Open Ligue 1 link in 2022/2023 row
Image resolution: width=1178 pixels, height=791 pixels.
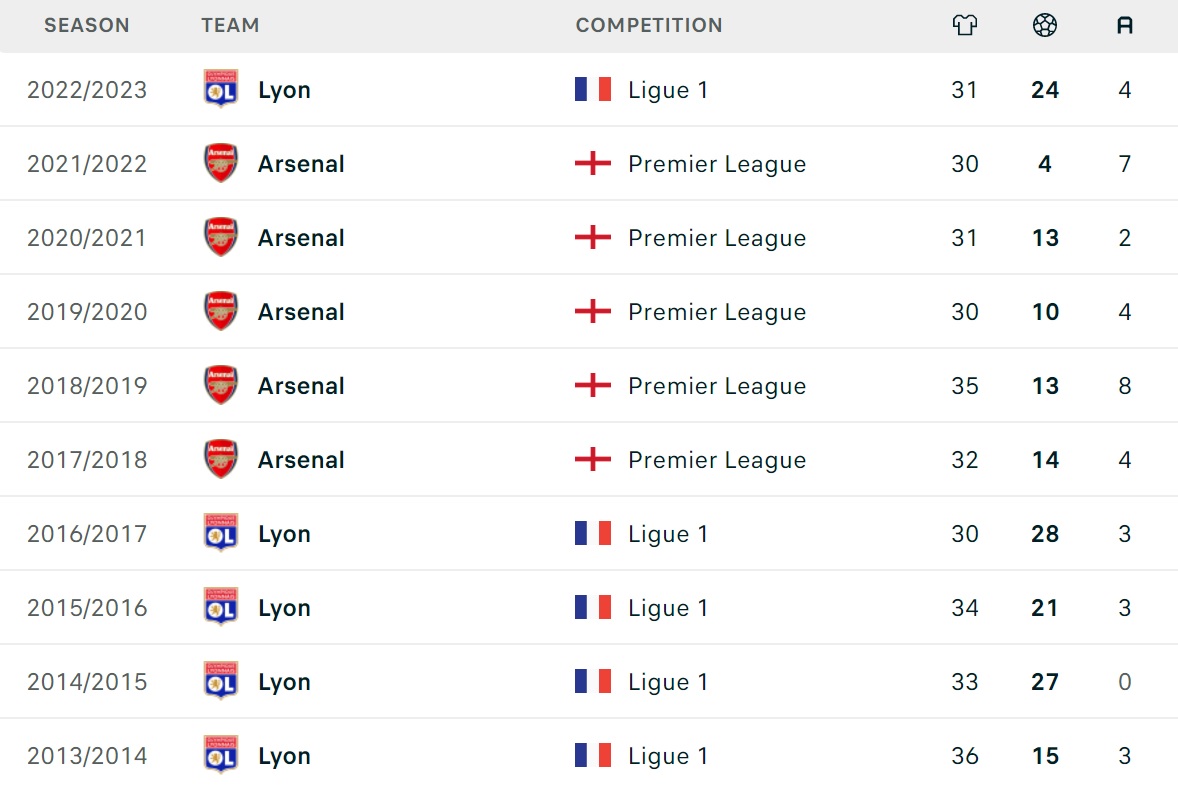668,90
